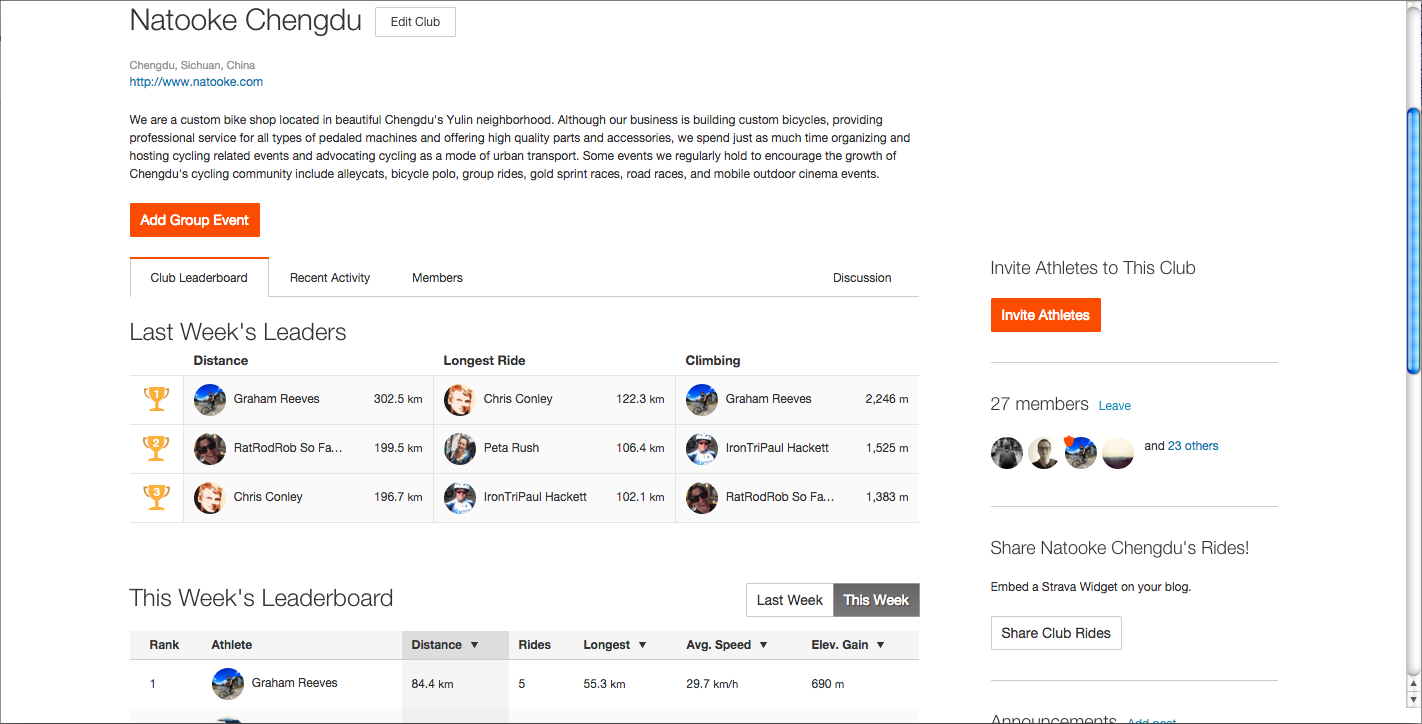Sort by Elev. Gain column header
The image size is (1422, 724).
coord(848,645)
